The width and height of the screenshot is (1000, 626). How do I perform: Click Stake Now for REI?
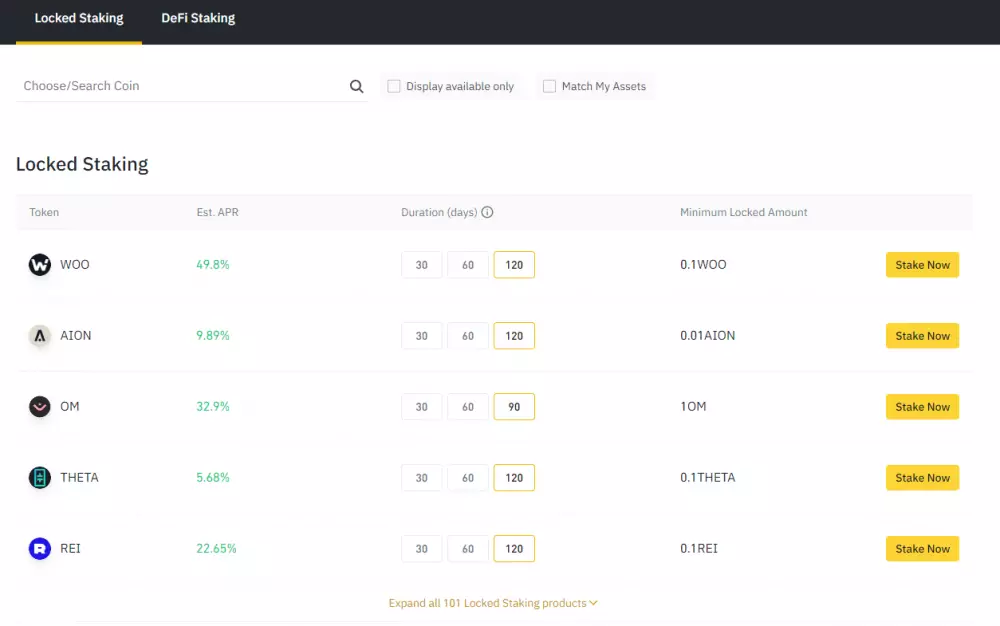pyautogui.click(x=922, y=548)
